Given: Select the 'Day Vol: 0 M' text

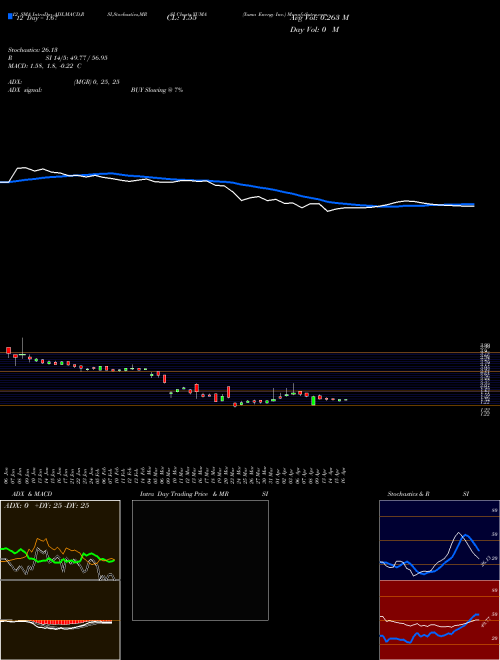Looking at the screenshot, I should (x=314, y=30).
